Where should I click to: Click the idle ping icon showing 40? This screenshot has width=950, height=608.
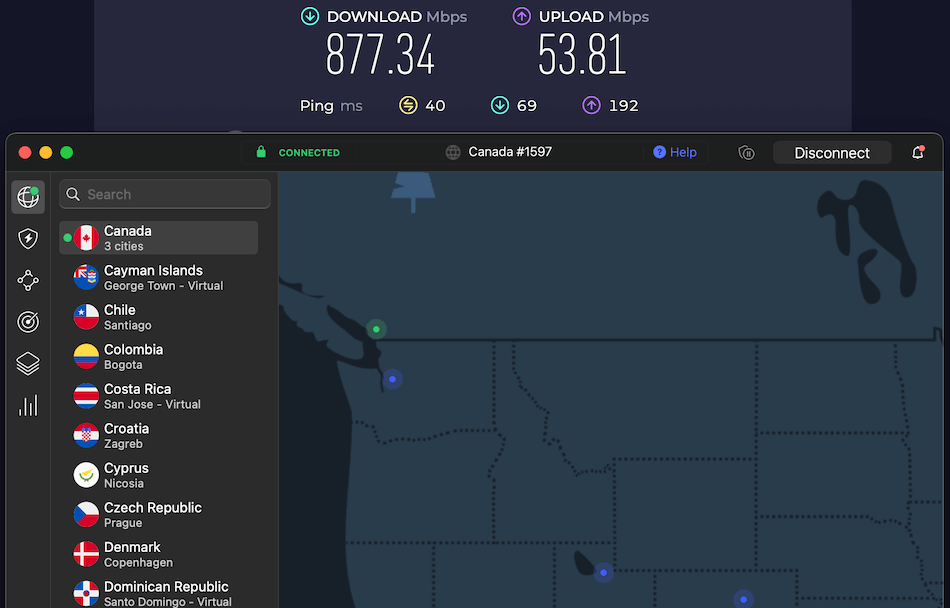tap(408, 105)
